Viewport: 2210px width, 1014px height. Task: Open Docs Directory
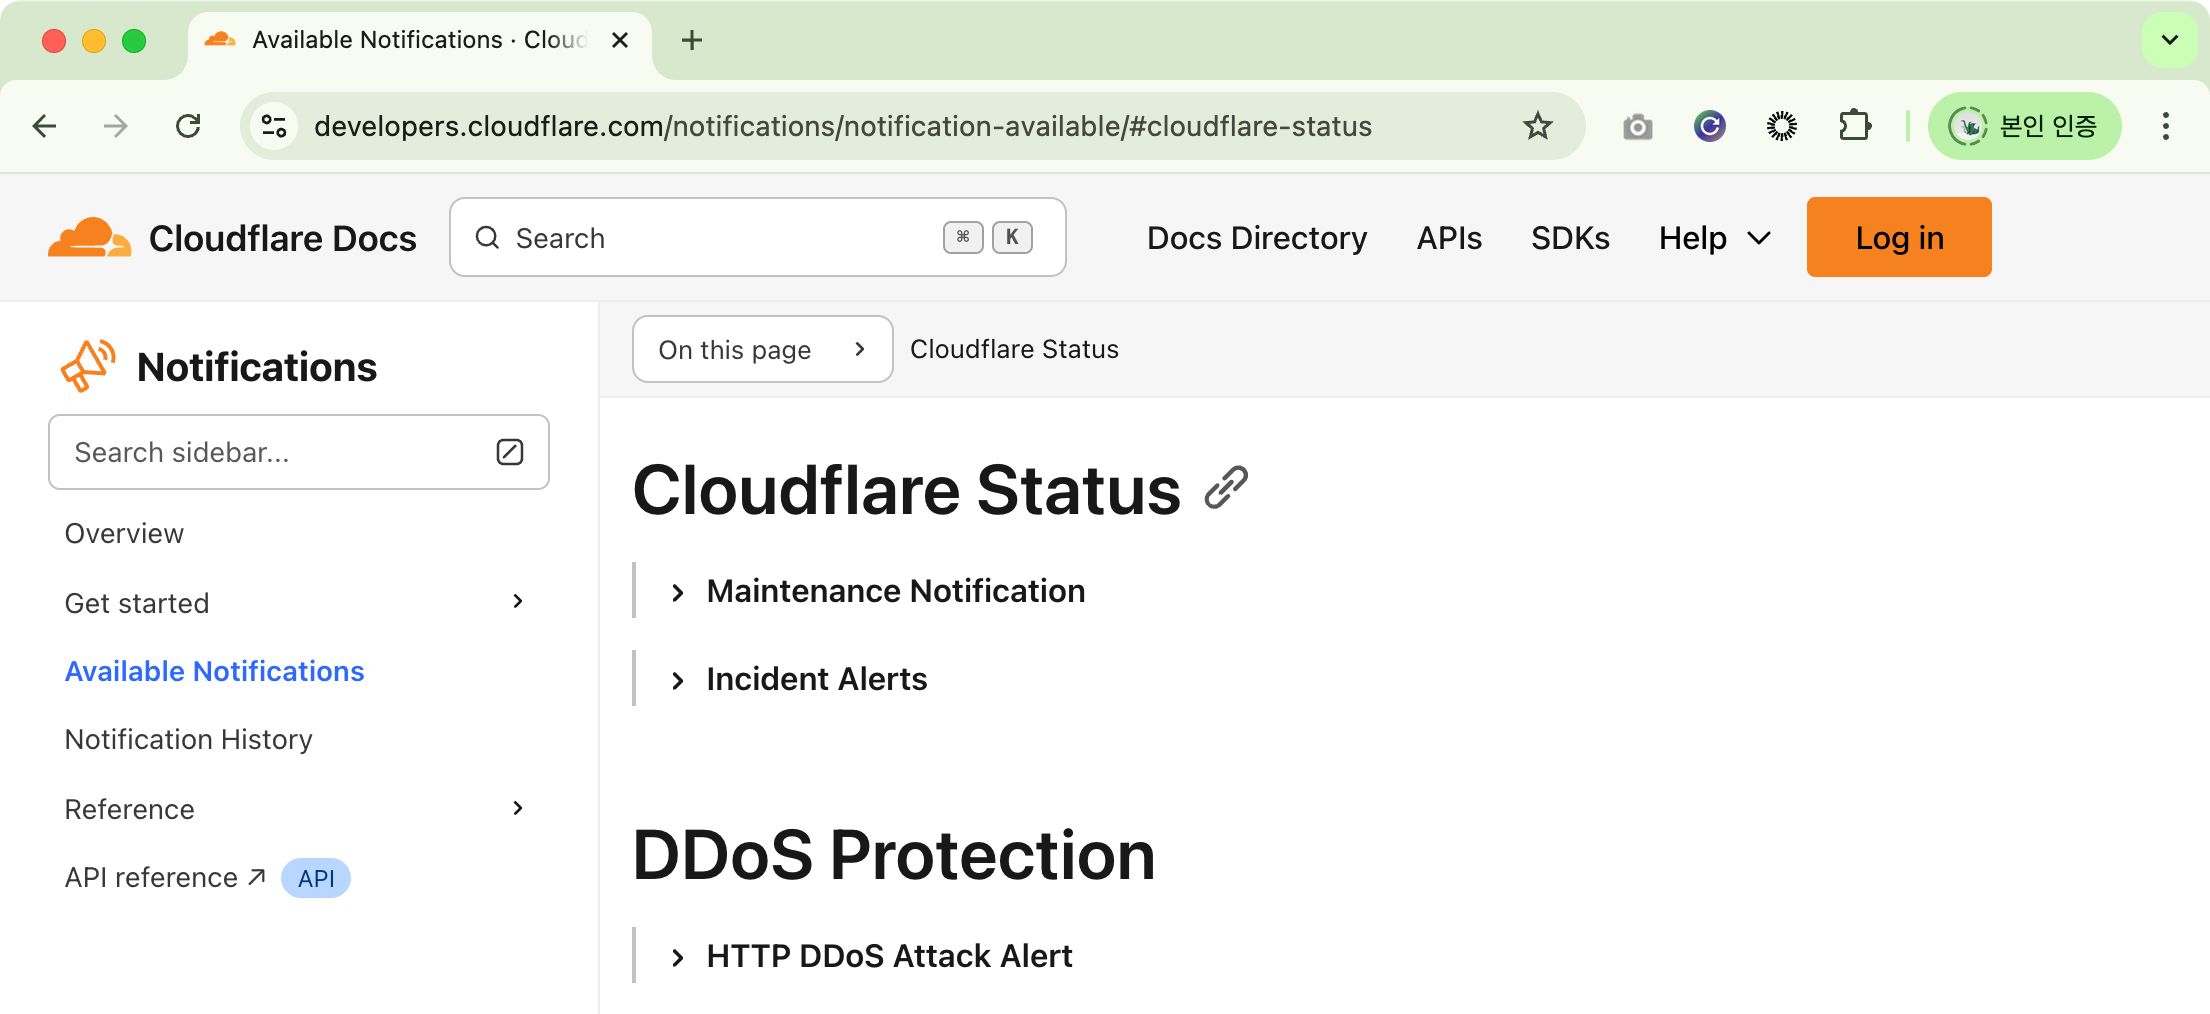pyautogui.click(x=1257, y=238)
